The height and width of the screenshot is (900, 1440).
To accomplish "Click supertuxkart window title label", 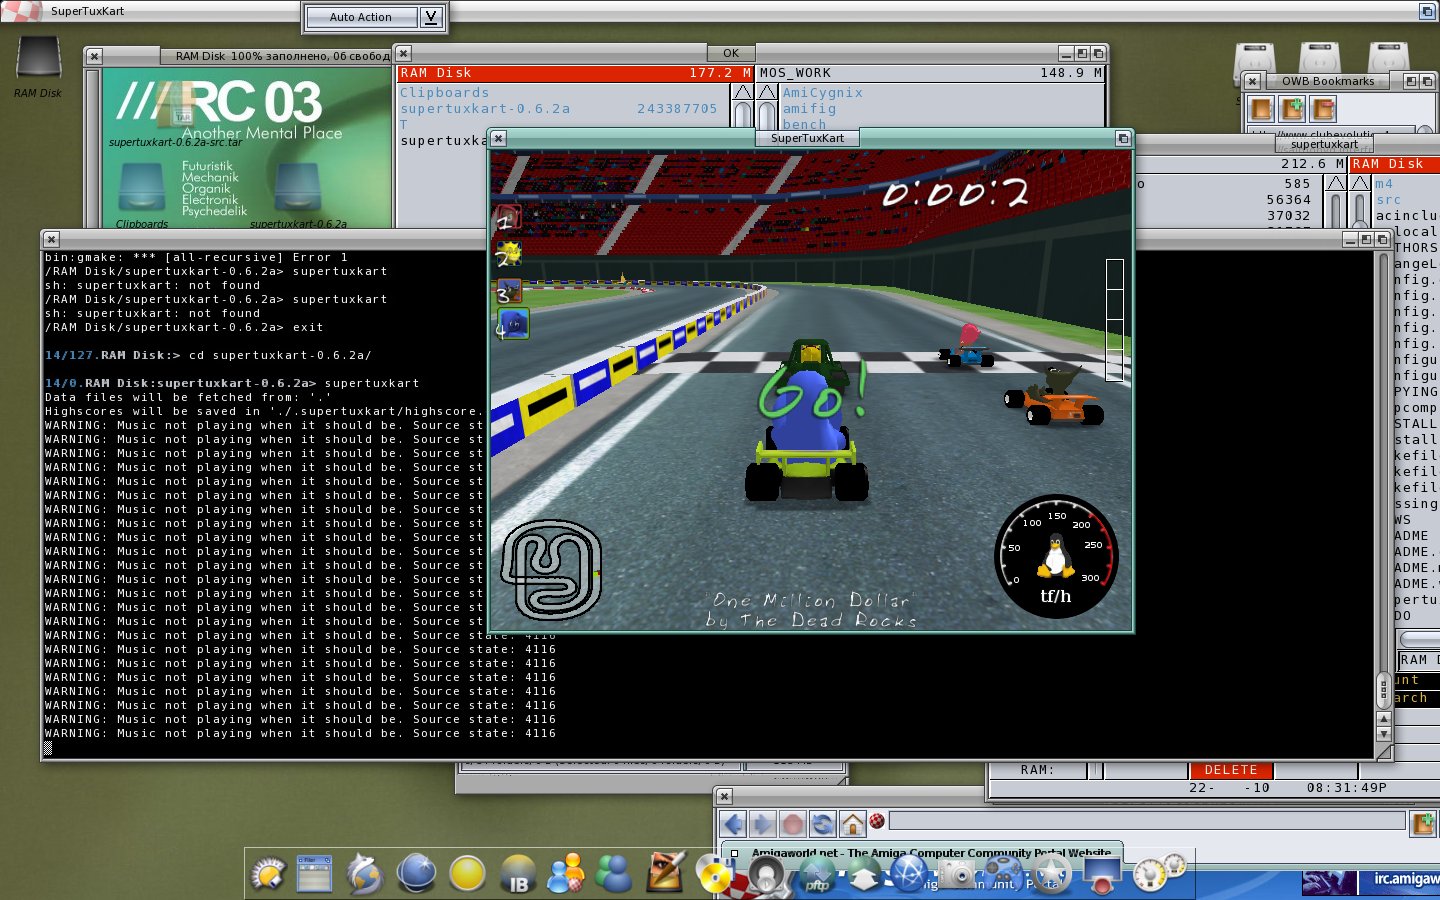I will pos(1324,144).
